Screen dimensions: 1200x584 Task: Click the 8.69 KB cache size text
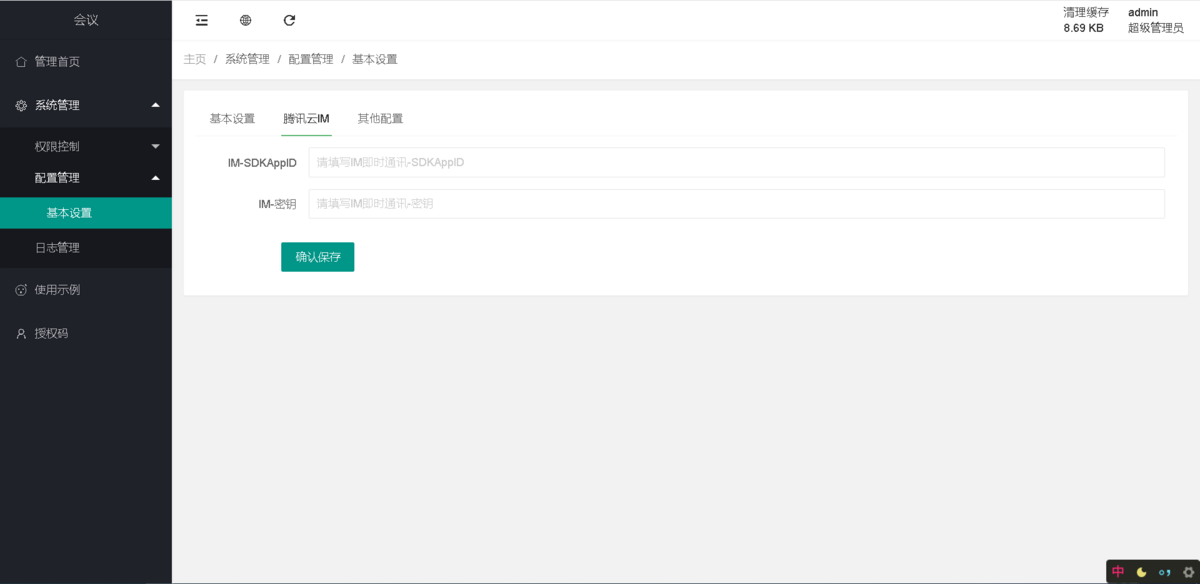[x=1084, y=28]
